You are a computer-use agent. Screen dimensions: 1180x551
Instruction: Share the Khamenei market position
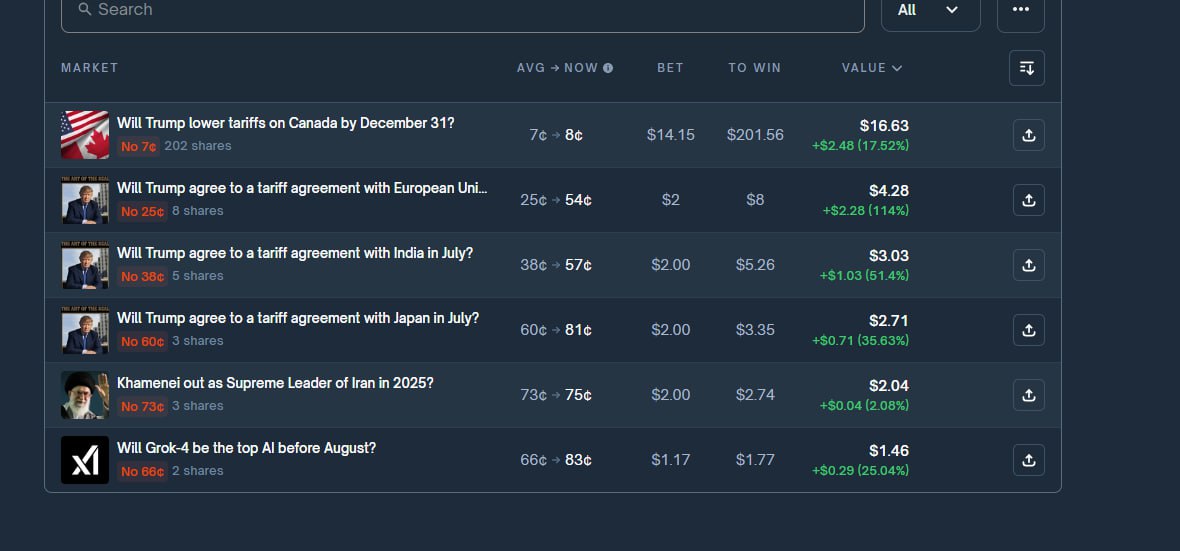pyautogui.click(x=1028, y=395)
